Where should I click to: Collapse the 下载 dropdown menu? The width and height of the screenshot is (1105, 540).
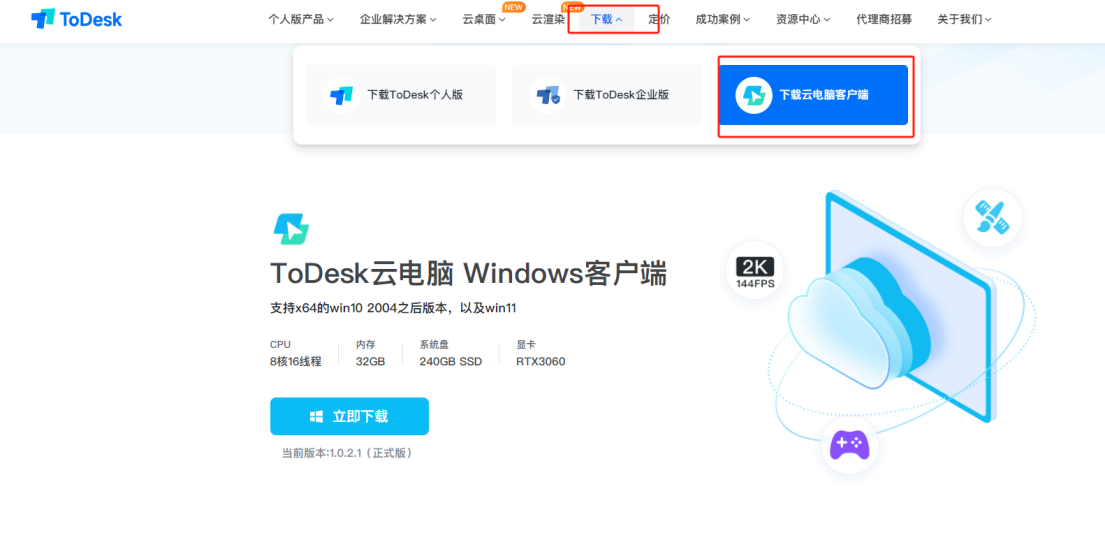606,19
